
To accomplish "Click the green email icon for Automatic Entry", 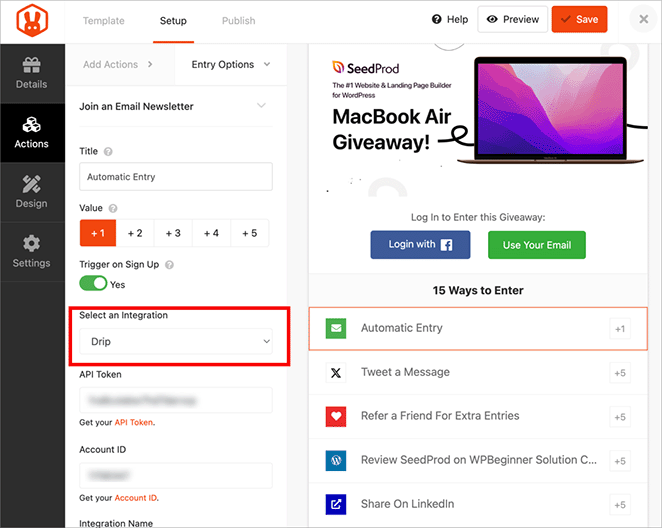I will [x=336, y=328].
